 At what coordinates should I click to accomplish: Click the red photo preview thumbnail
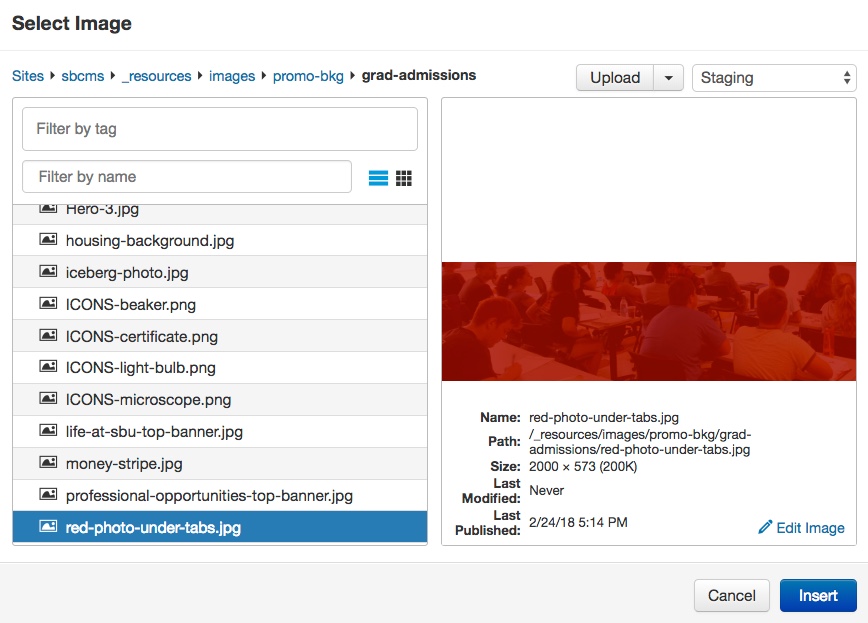coord(648,321)
